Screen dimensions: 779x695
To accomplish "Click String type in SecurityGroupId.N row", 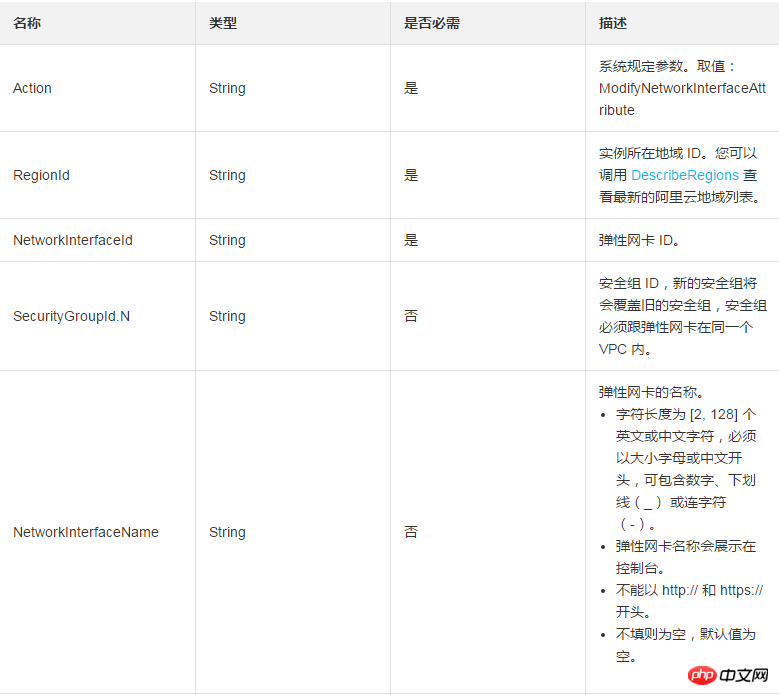I will (x=227, y=316).
